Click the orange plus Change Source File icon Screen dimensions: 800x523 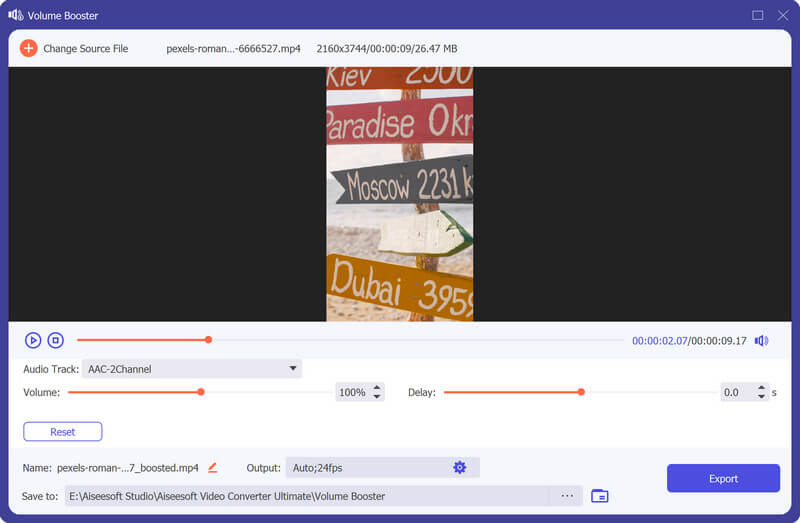point(29,48)
